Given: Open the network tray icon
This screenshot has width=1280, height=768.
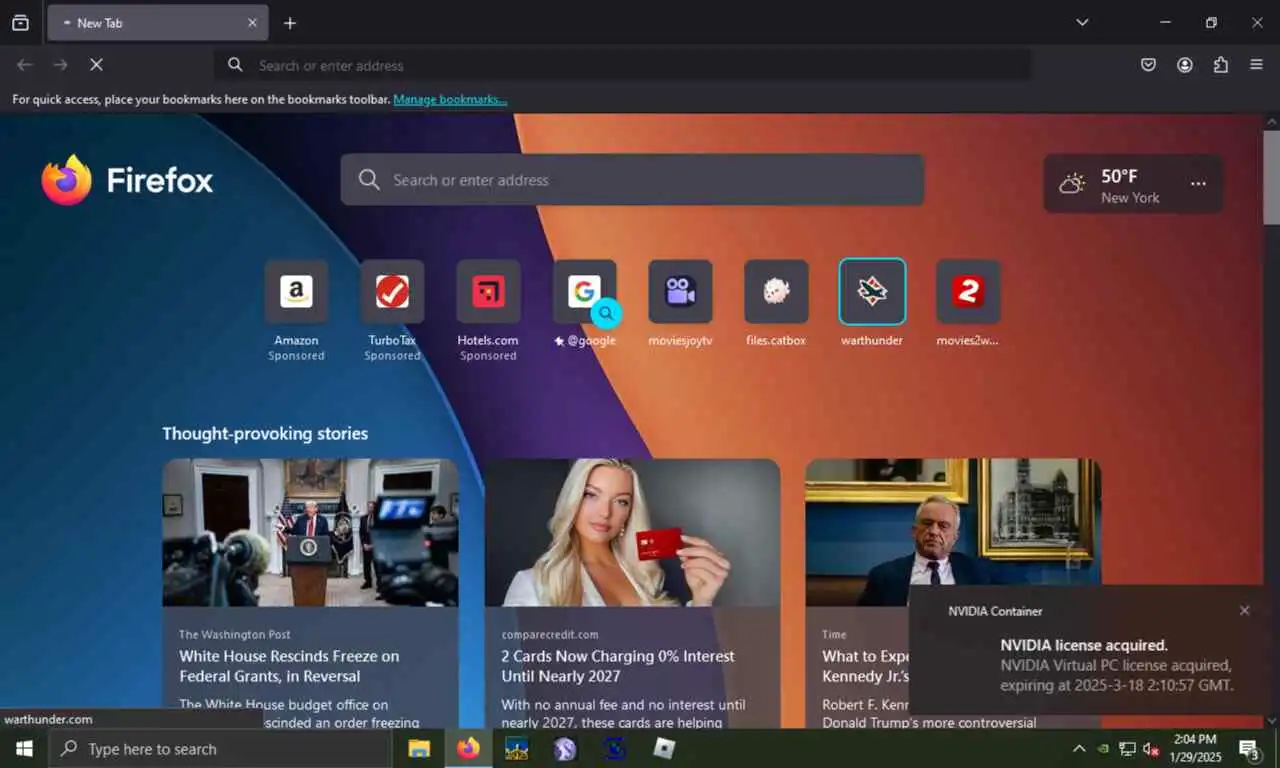Looking at the screenshot, I should point(1127,748).
